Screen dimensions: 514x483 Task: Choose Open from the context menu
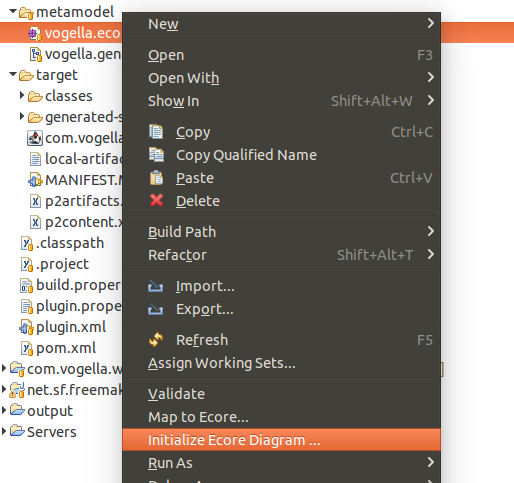(x=281, y=55)
